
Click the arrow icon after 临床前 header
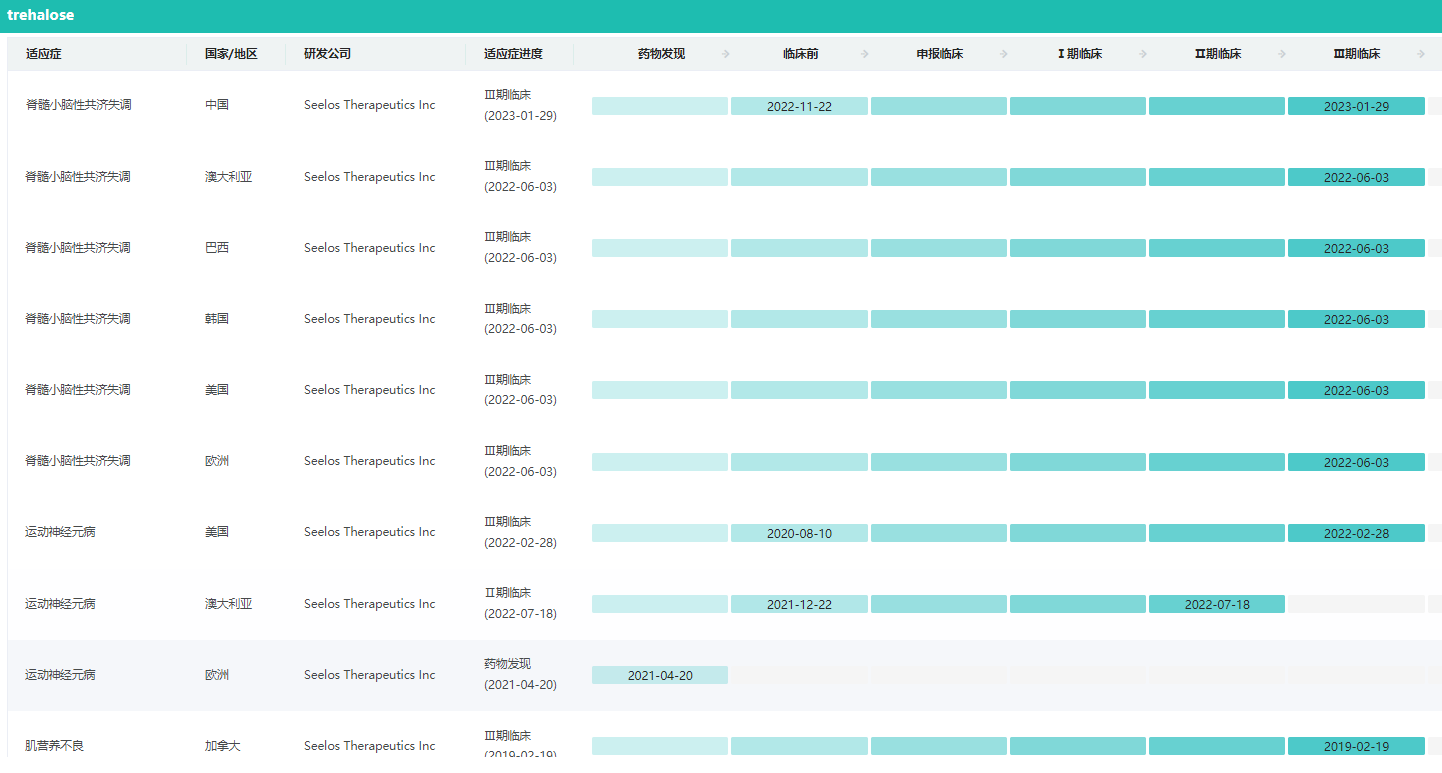[x=865, y=54]
